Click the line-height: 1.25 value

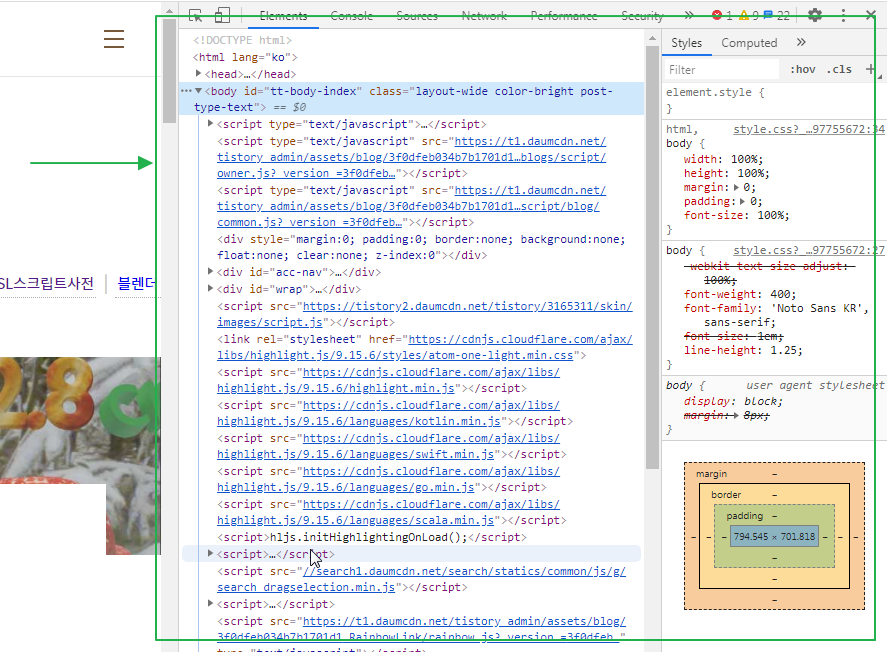[x=786, y=350]
